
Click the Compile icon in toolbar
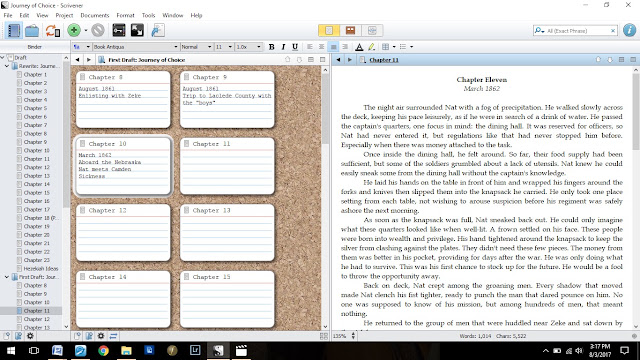pyautogui.click(x=158, y=31)
